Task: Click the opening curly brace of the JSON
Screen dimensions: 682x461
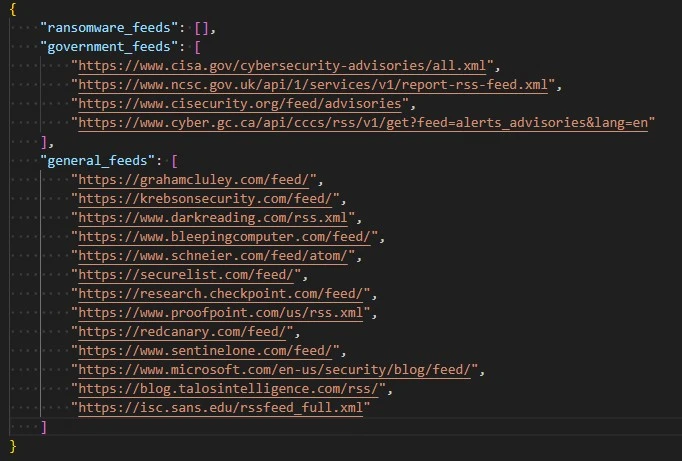Action: tap(13, 9)
